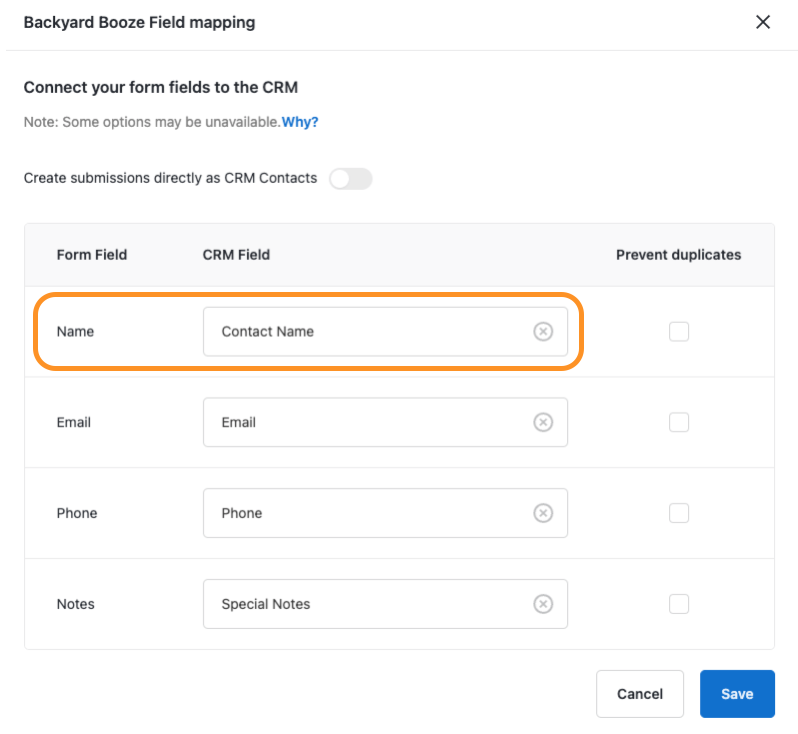Click the Cancel button
The image size is (798, 734).
[640, 694]
